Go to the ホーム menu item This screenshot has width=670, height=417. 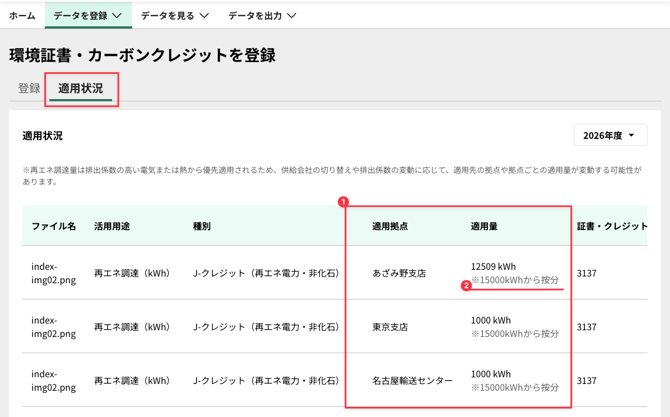(22, 16)
